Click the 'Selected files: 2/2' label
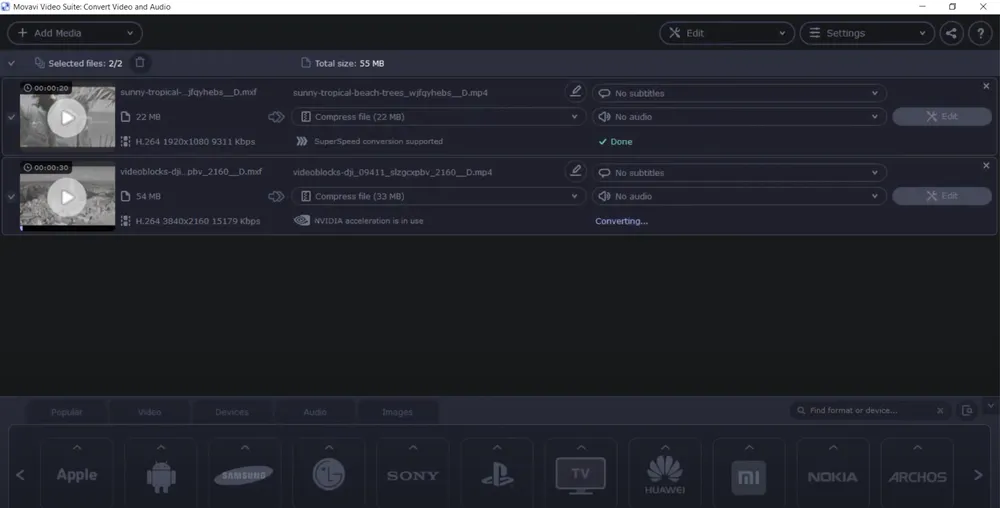This screenshot has width=1000, height=508. coord(85,63)
